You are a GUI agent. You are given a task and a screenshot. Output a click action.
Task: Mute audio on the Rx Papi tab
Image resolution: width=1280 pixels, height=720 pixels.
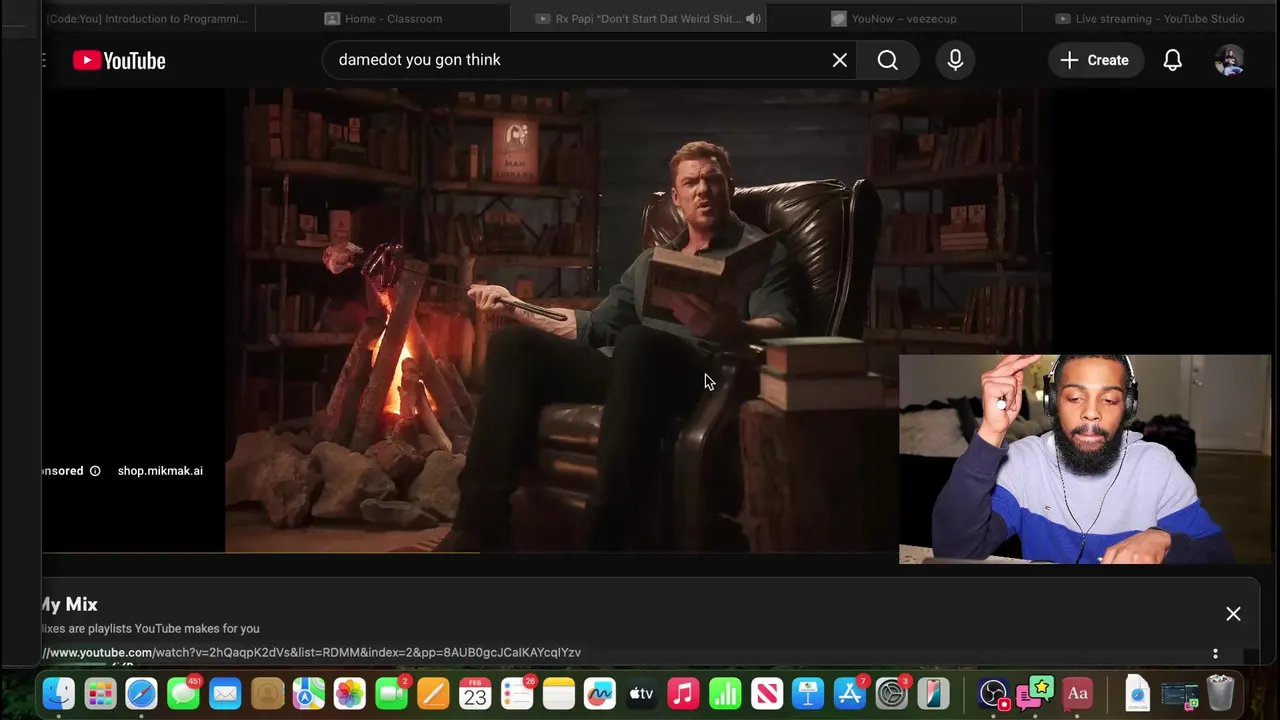[753, 18]
